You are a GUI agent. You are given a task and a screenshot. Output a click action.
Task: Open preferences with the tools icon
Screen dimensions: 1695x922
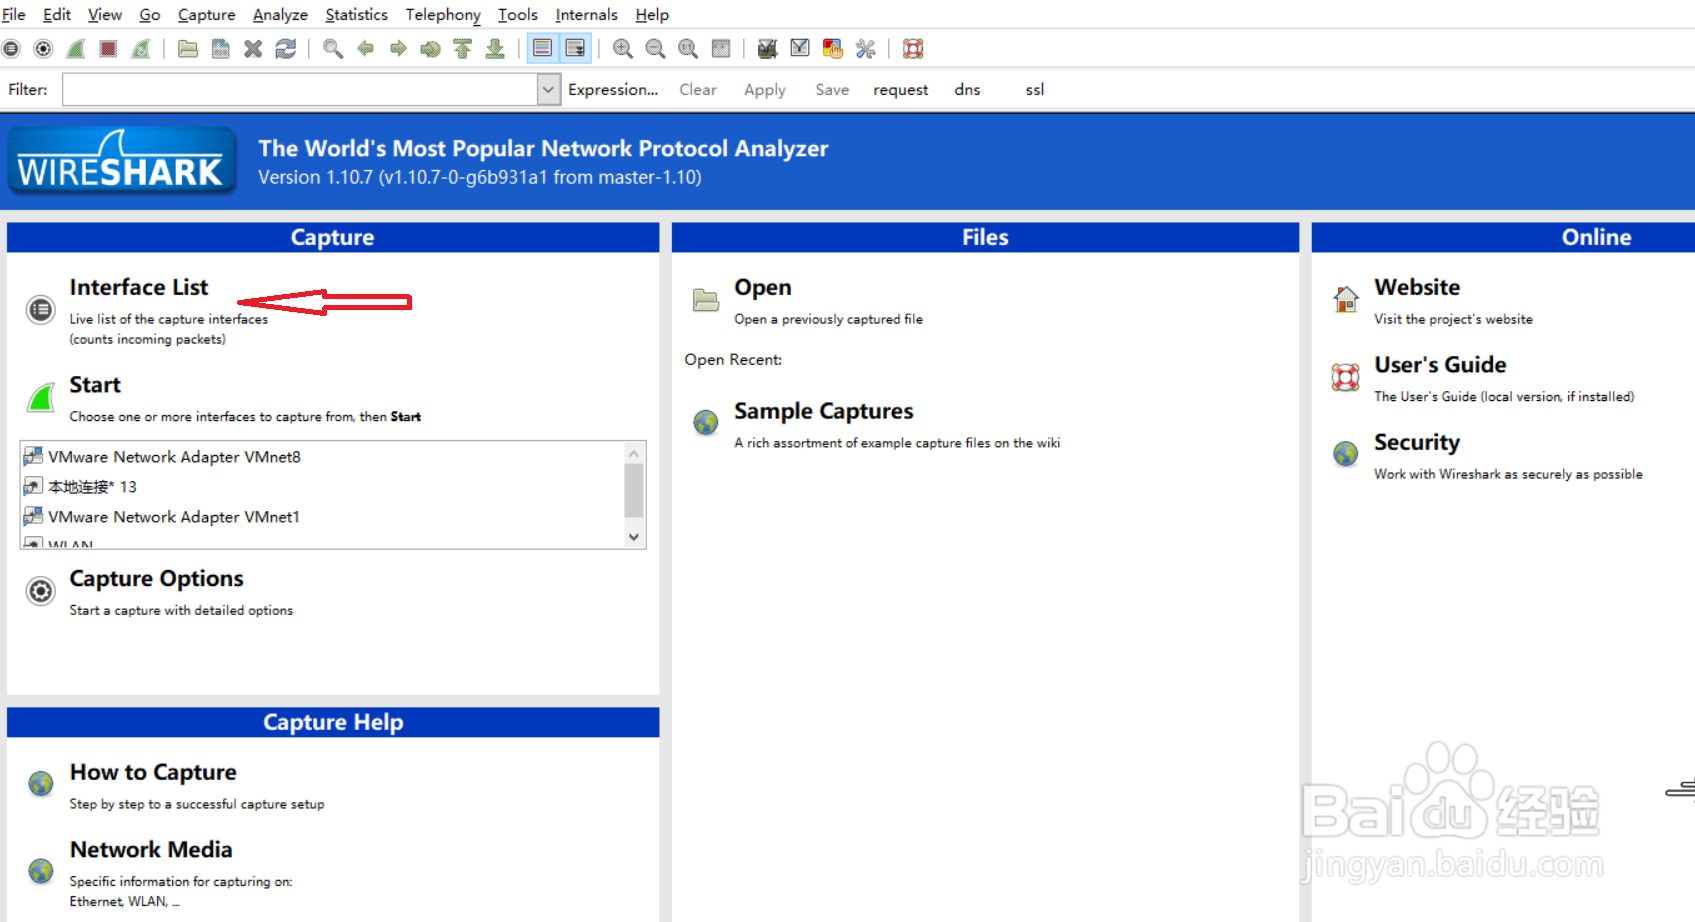tap(865, 48)
